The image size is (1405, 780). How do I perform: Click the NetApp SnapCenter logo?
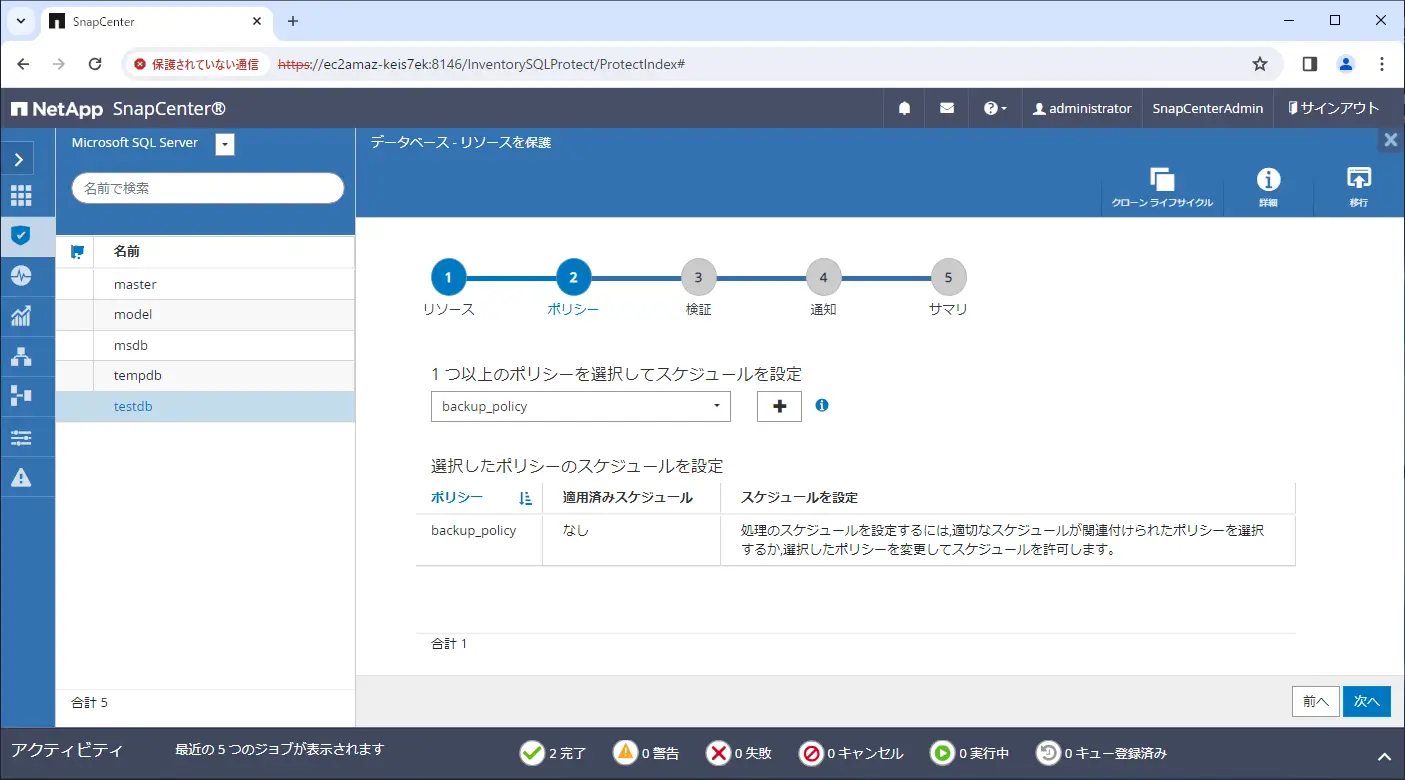[x=118, y=109]
